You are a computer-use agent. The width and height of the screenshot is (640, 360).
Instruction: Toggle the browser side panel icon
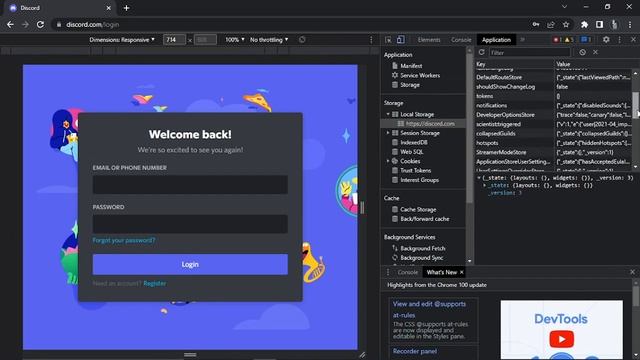tap(599, 24)
